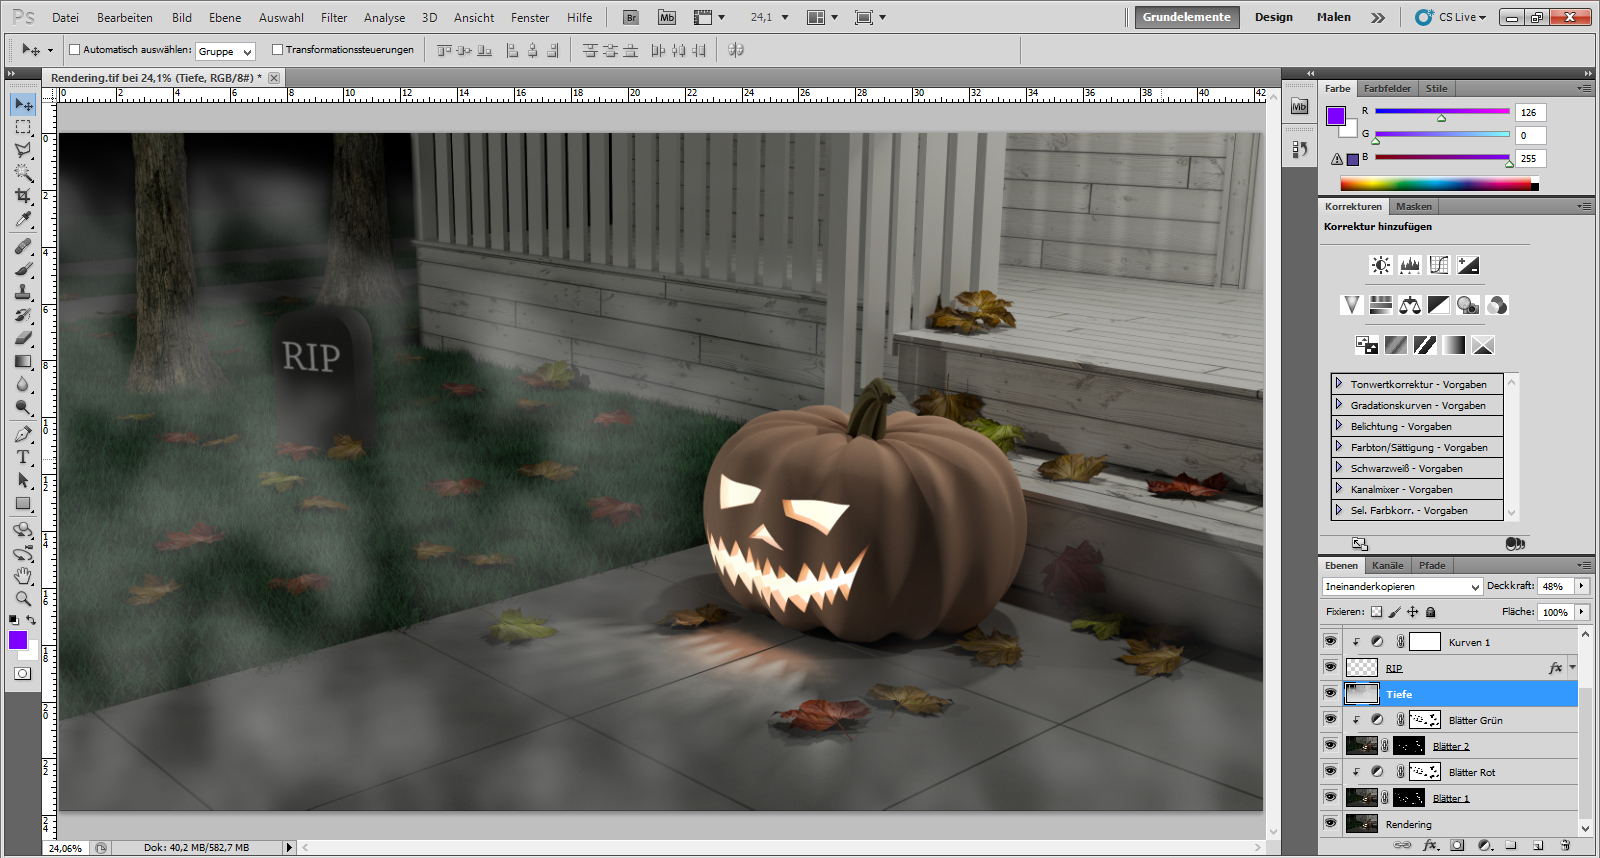Select the Rectangular Marquee tool
Viewport: 1600px width, 858px height.
pyautogui.click(x=23, y=127)
